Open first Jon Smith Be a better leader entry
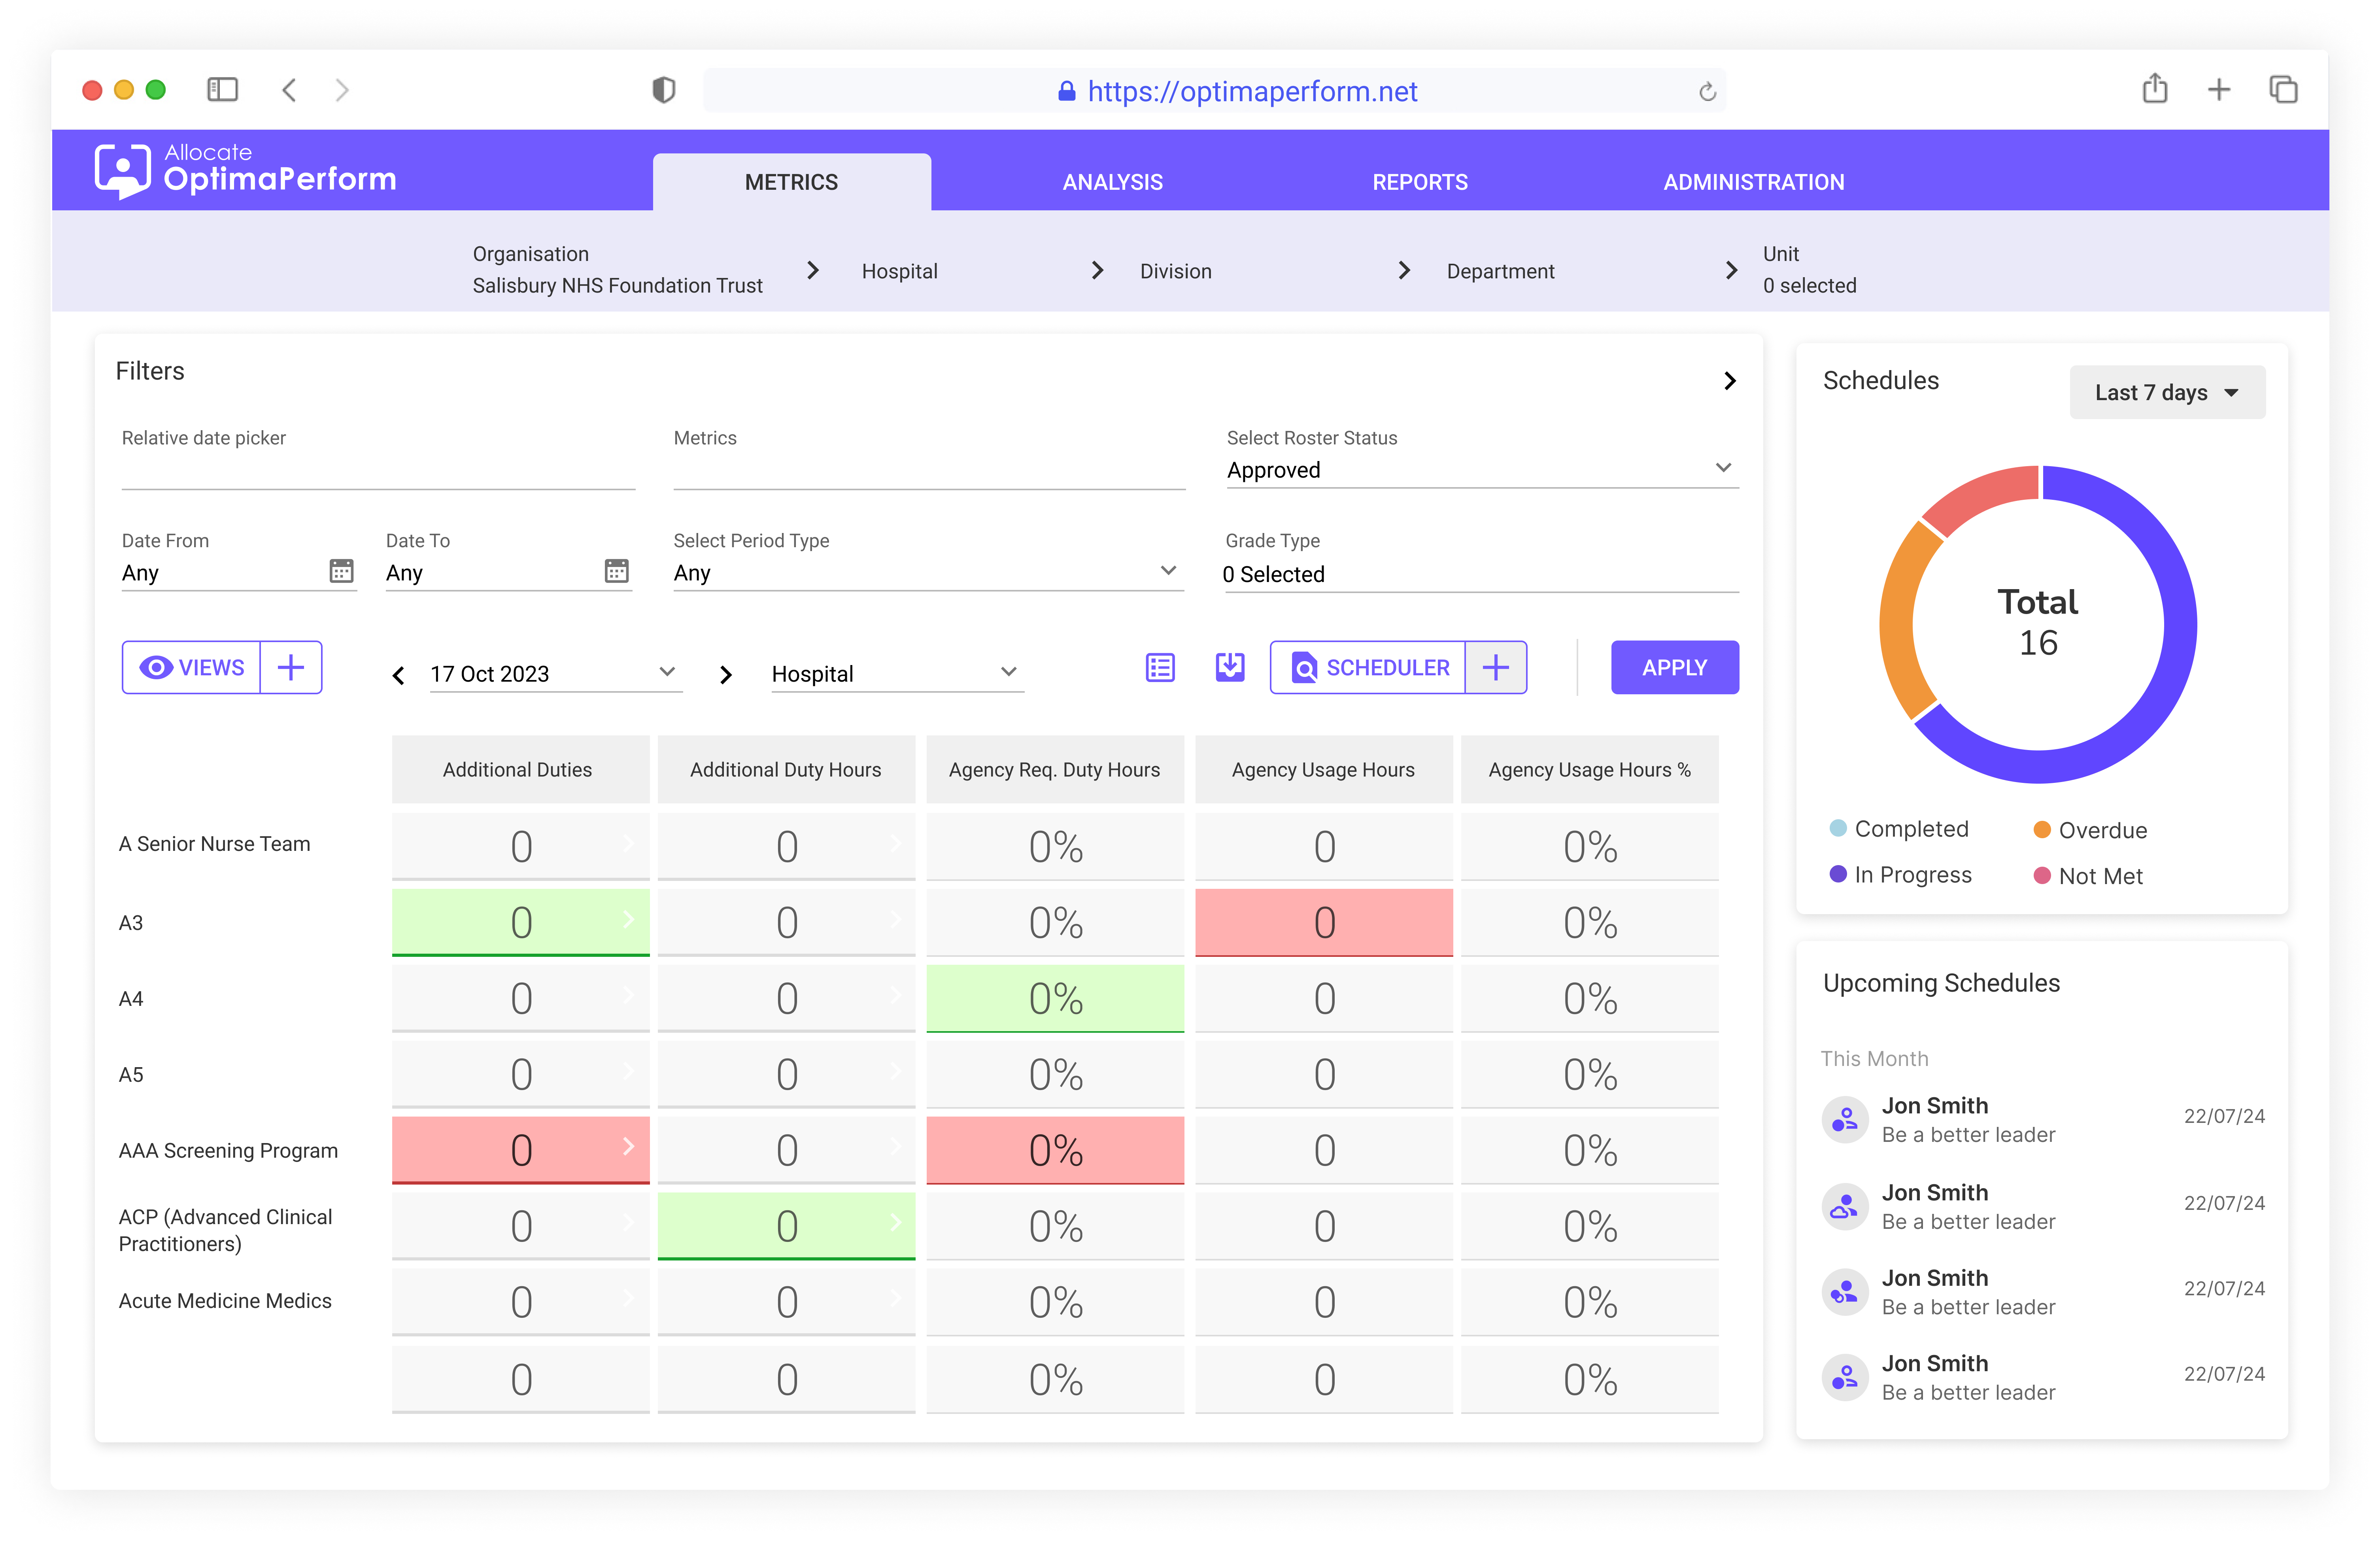 (2043, 1120)
